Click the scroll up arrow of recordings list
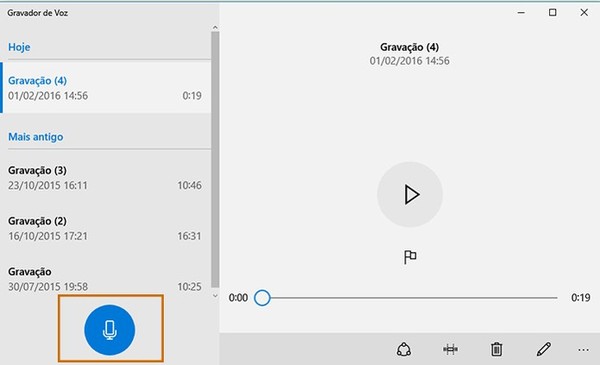The image size is (600, 365). tap(215, 27)
